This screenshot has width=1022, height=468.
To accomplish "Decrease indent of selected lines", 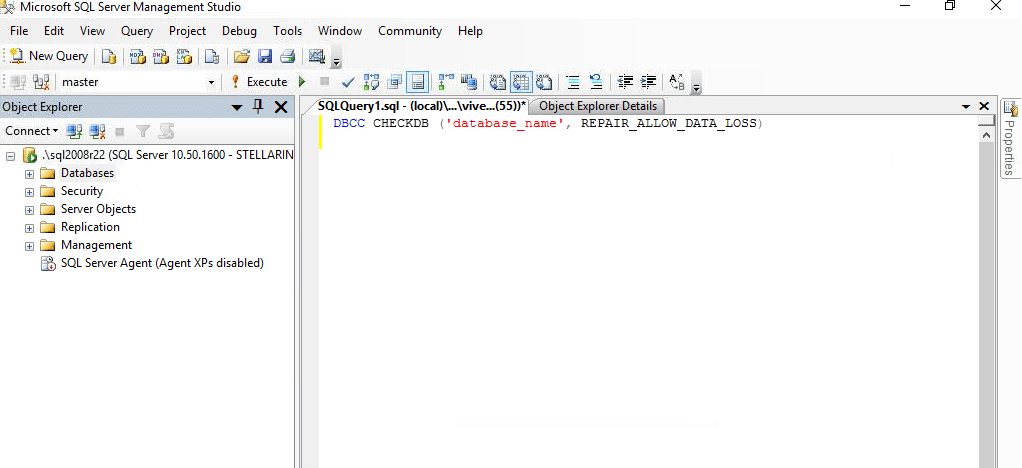I will (625, 82).
